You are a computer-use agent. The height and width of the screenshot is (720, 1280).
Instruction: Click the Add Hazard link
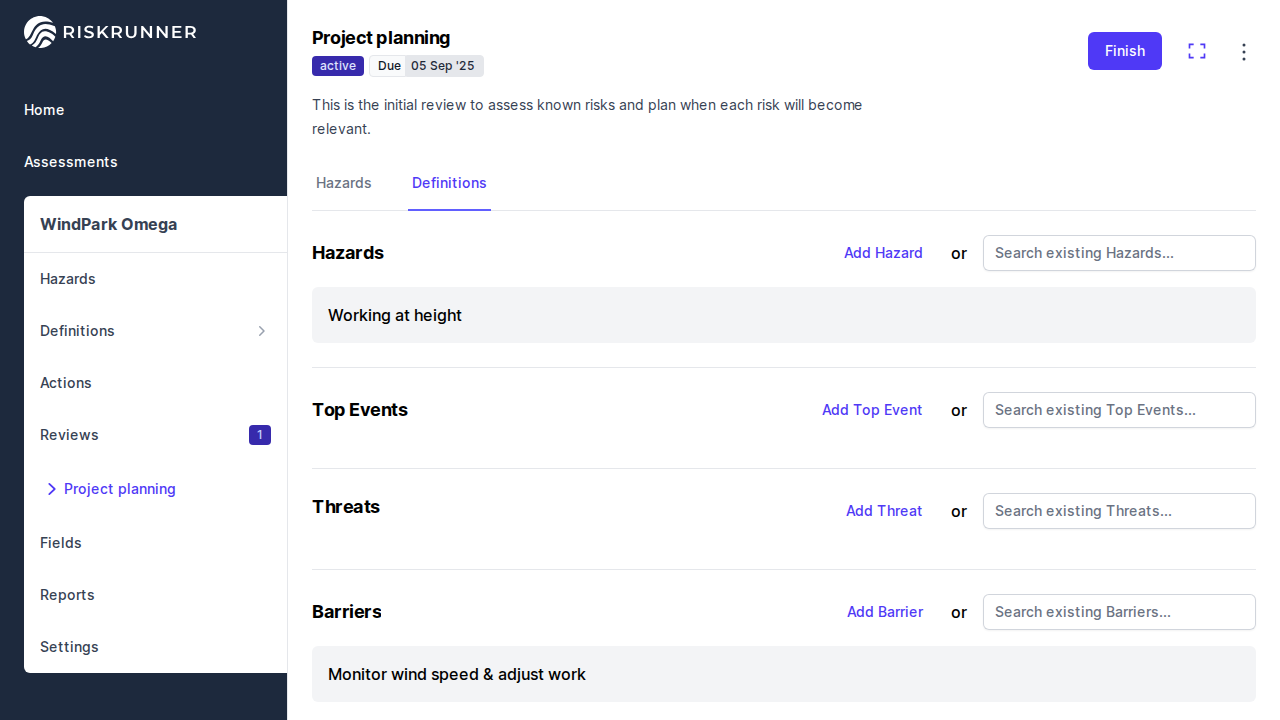pyautogui.click(x=883, y=253)
